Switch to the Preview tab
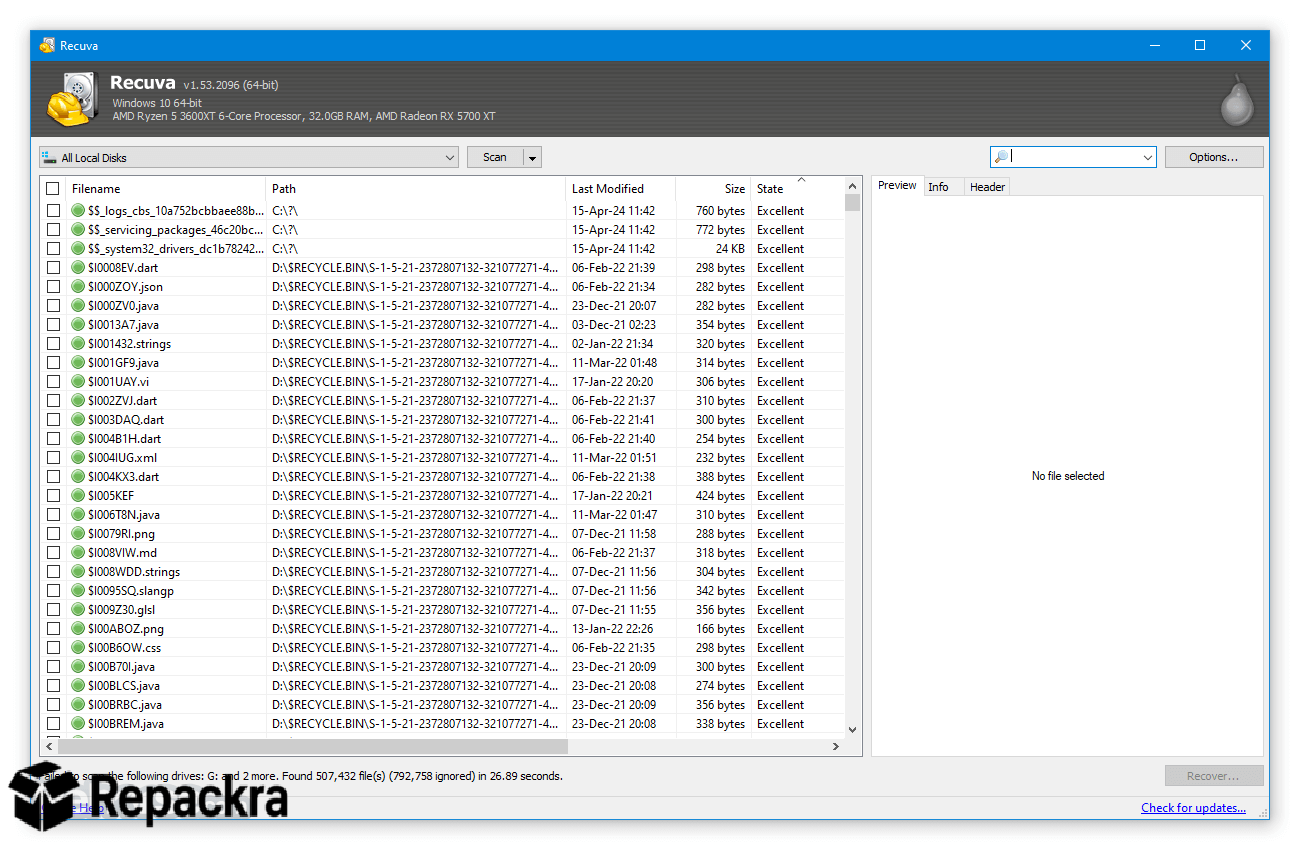1300x850 pixels. coord(897,186)
